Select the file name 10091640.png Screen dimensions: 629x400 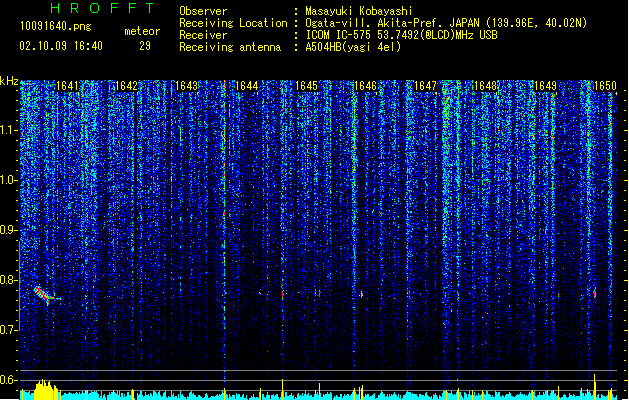(x=56, y=26)
